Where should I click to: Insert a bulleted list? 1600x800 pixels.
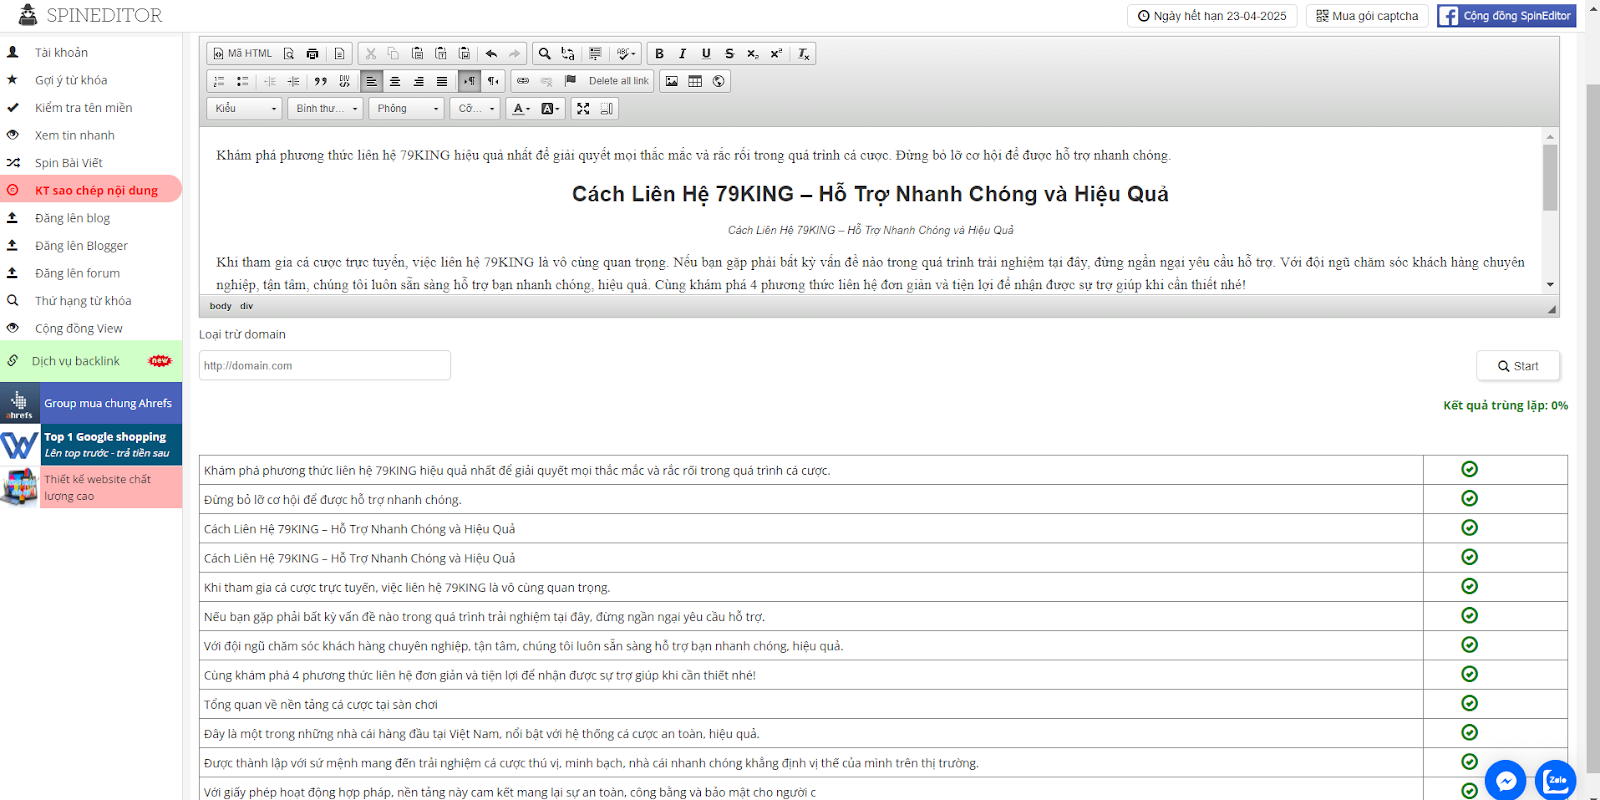pos(242,81)
